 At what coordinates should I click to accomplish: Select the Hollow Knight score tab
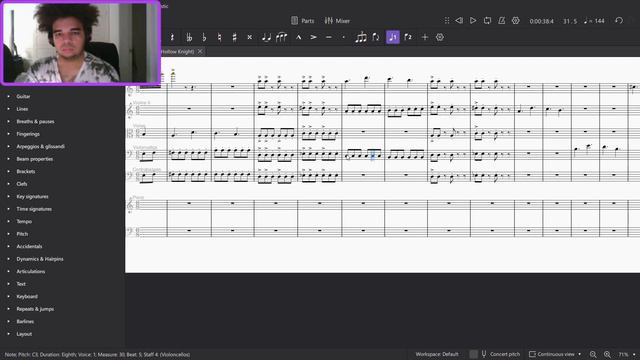178,51
